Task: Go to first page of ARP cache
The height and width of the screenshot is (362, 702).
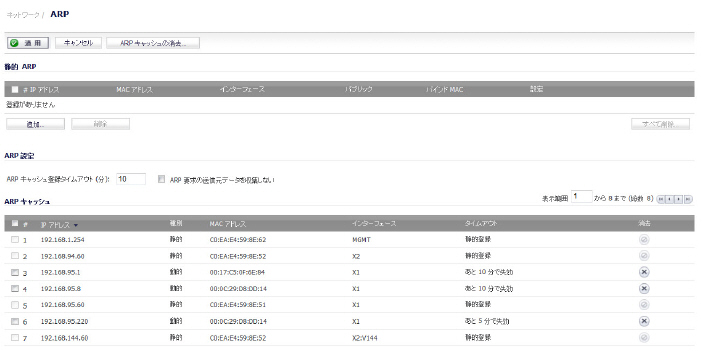Action: point(661,199)
